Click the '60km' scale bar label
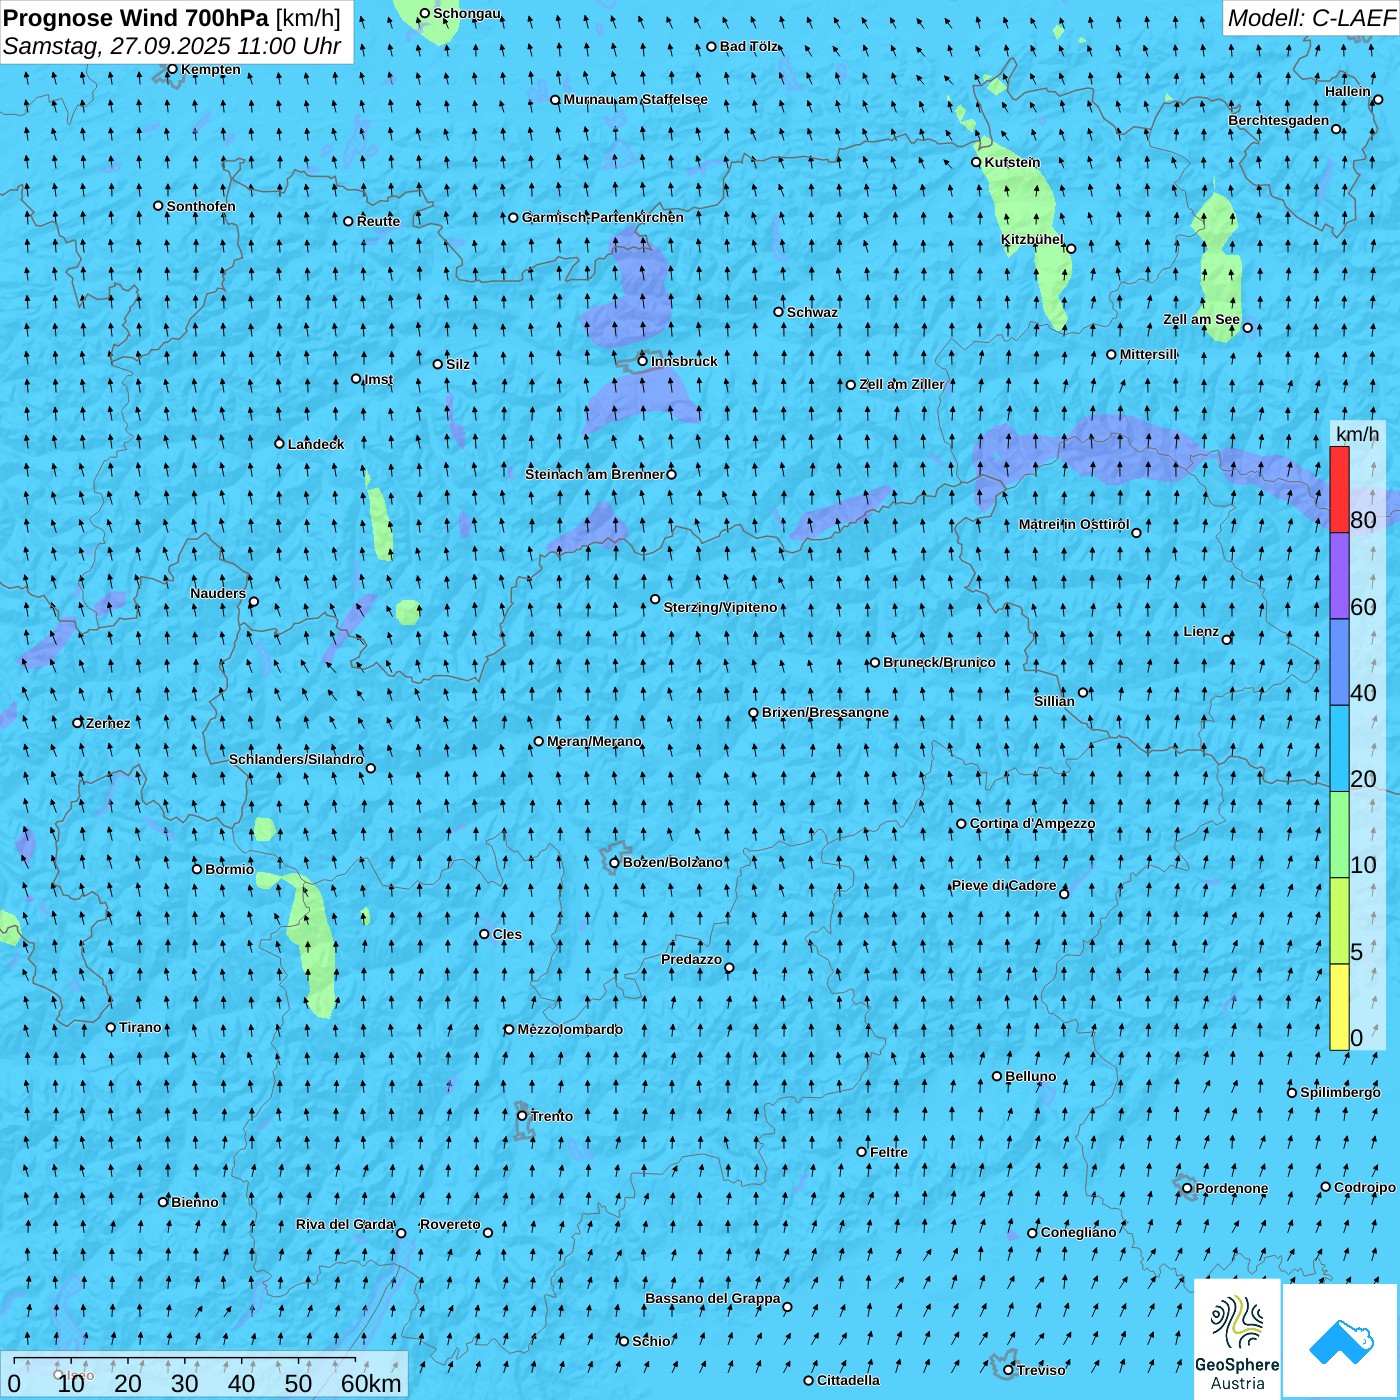1400x1400 pixels. coord(371,1383)
